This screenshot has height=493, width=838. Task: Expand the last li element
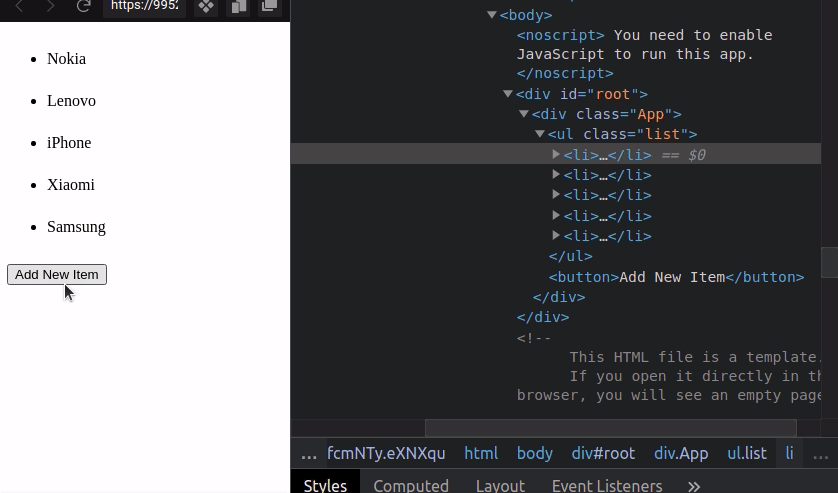click(557, 236)
